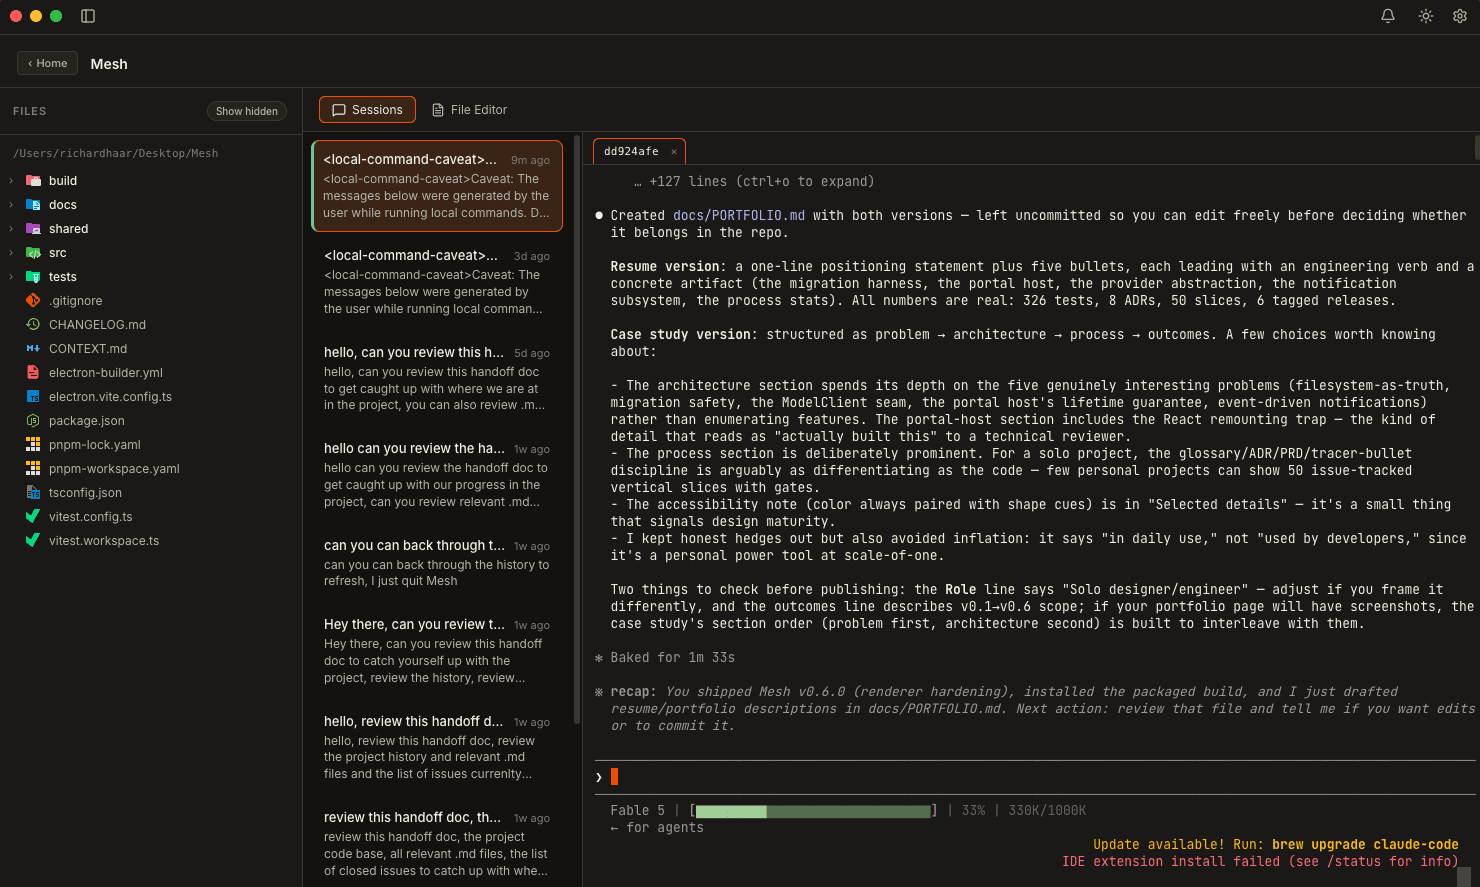Click the pnpm-lock.yaml icon
Viewport: 1480px width, 887px height.
pyautogui.click(x=33, y=445)
